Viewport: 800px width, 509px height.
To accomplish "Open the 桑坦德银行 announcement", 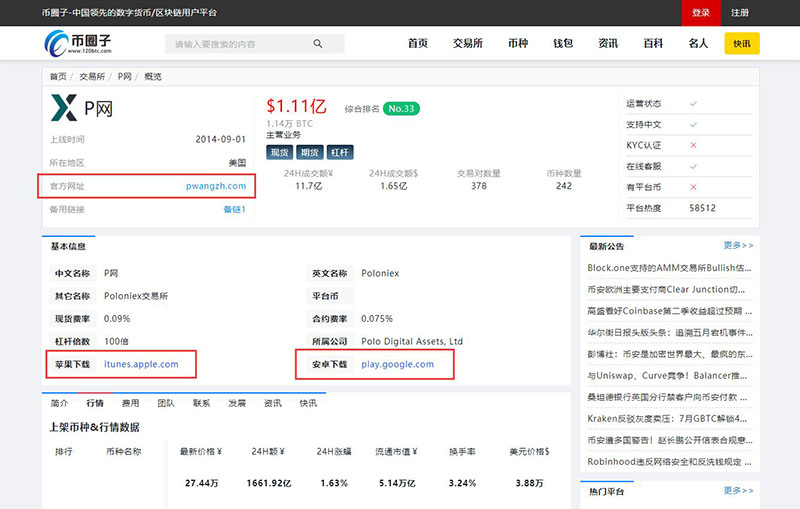I will click(667, 397).
